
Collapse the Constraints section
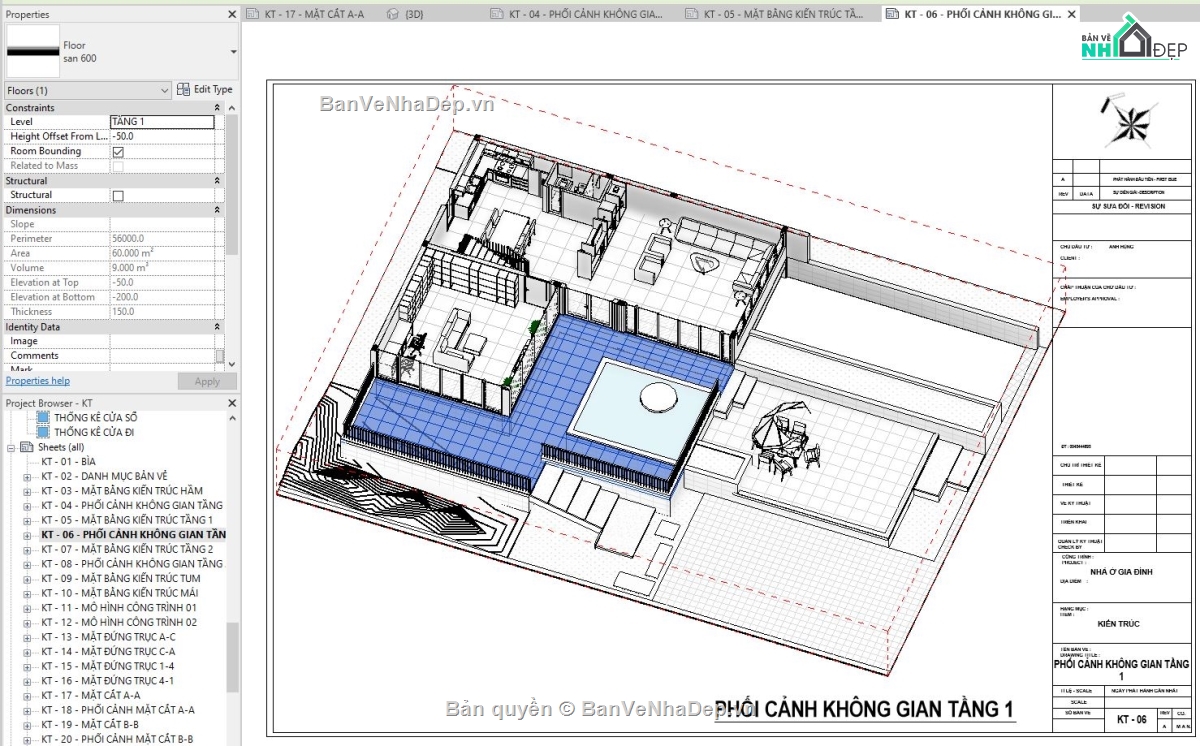217,107
